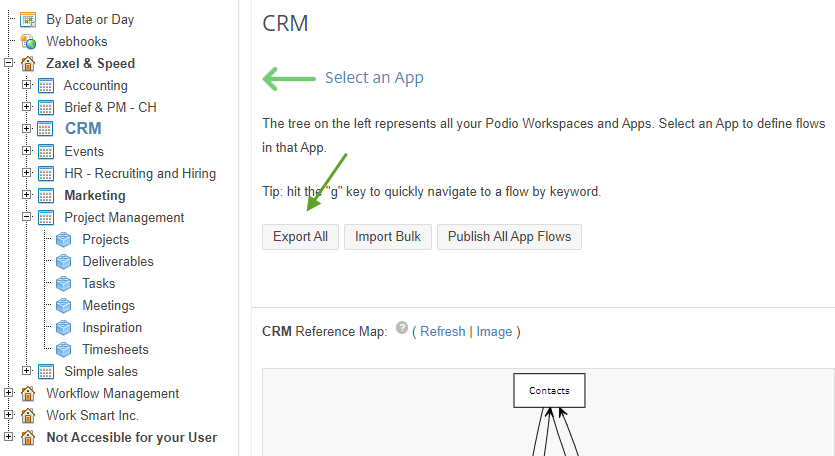This screenshot has width=835, height=456.
Task: Expand the Marketing workspace node
Action: click(x=27, y=195)
